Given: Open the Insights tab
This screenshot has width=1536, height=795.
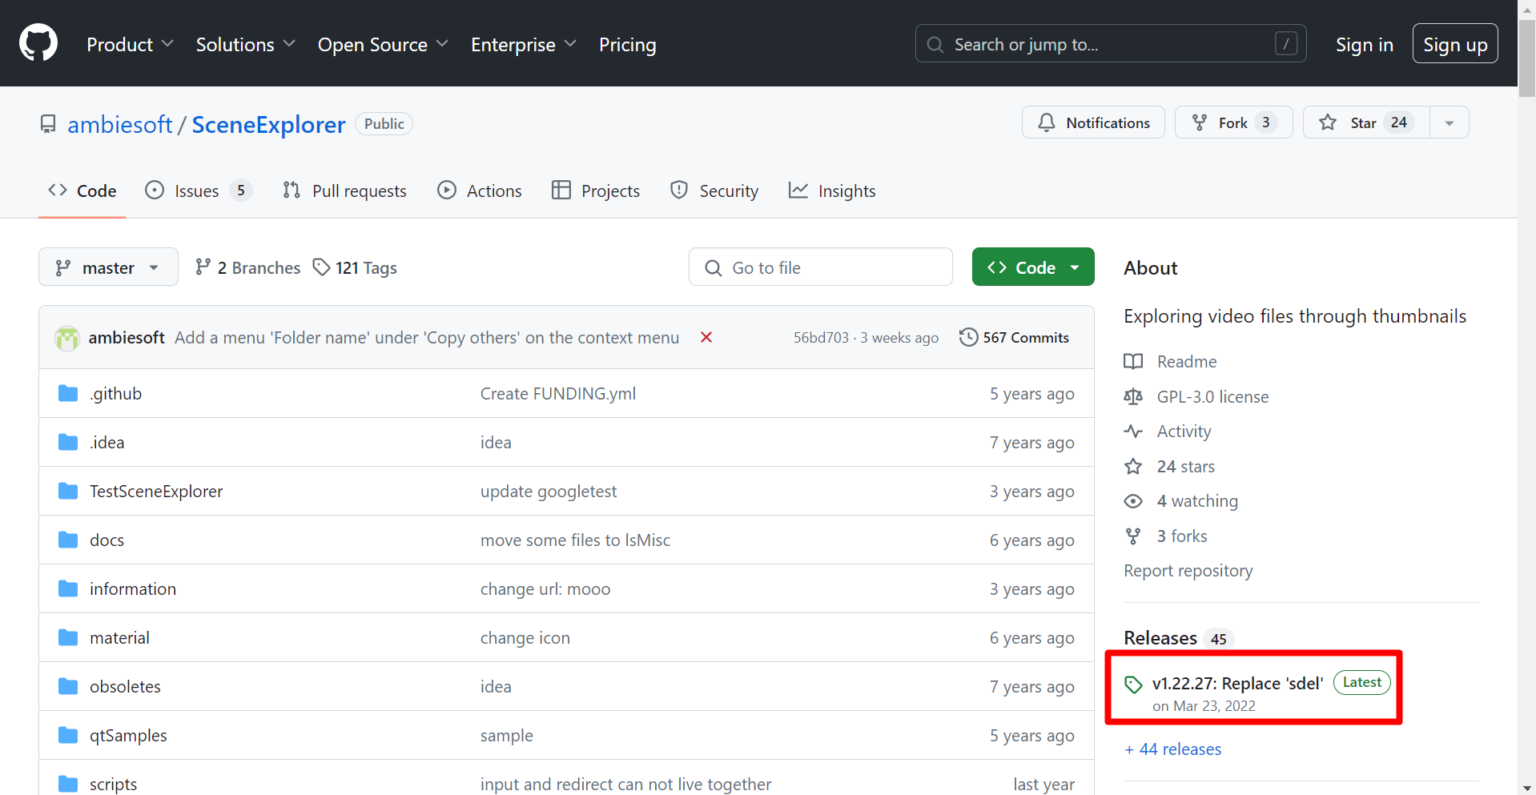Looking at the screenshot, I should point(832,191).
